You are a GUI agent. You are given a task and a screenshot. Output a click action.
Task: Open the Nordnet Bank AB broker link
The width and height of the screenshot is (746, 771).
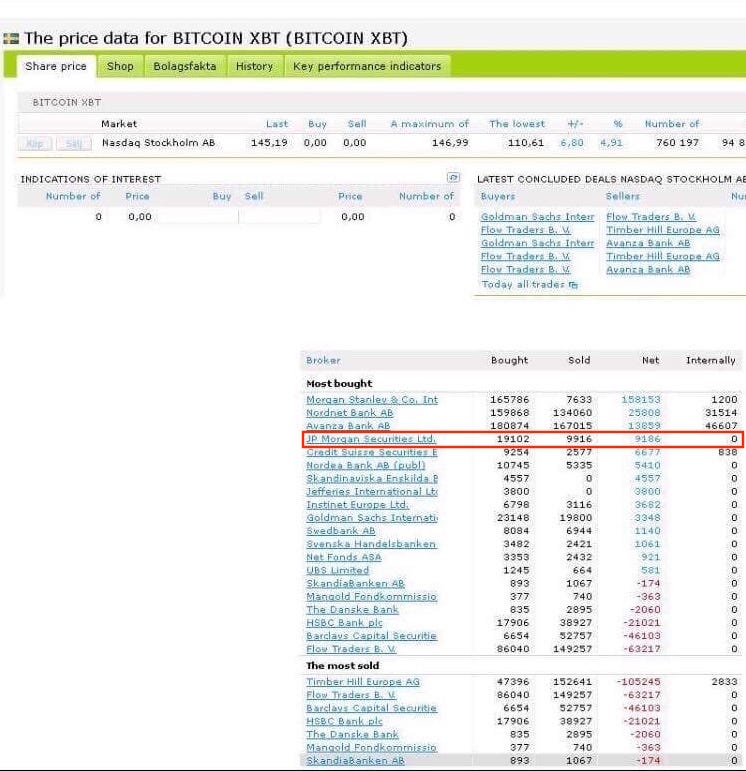pos(350,413)
